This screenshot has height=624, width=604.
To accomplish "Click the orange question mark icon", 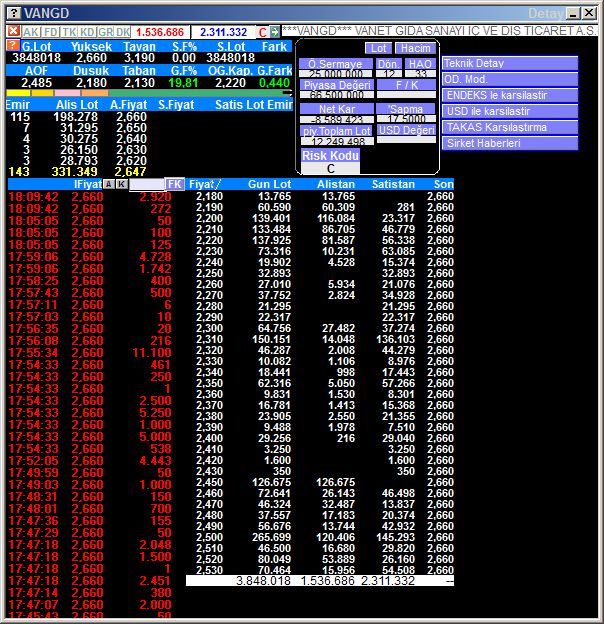I will [13, 45].
